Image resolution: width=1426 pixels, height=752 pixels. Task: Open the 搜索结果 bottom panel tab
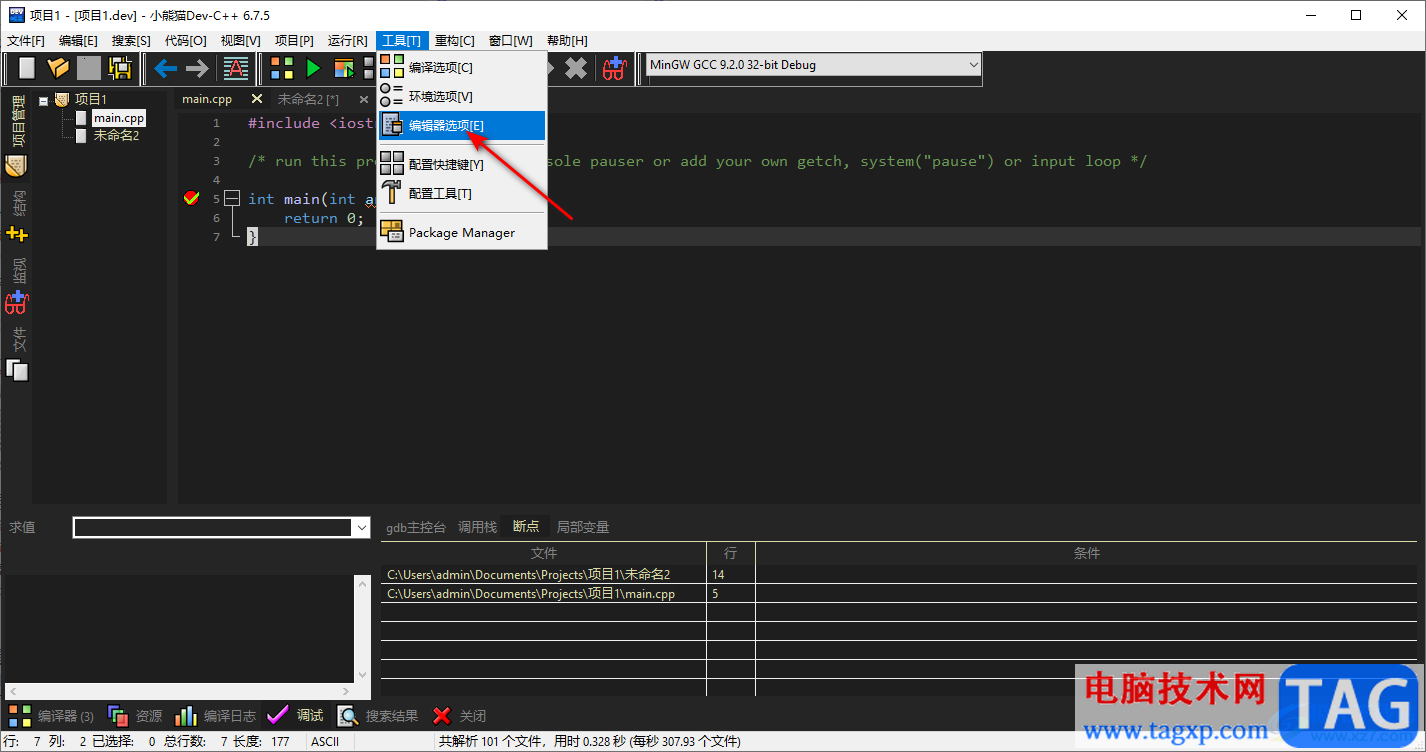coord(378,716)
